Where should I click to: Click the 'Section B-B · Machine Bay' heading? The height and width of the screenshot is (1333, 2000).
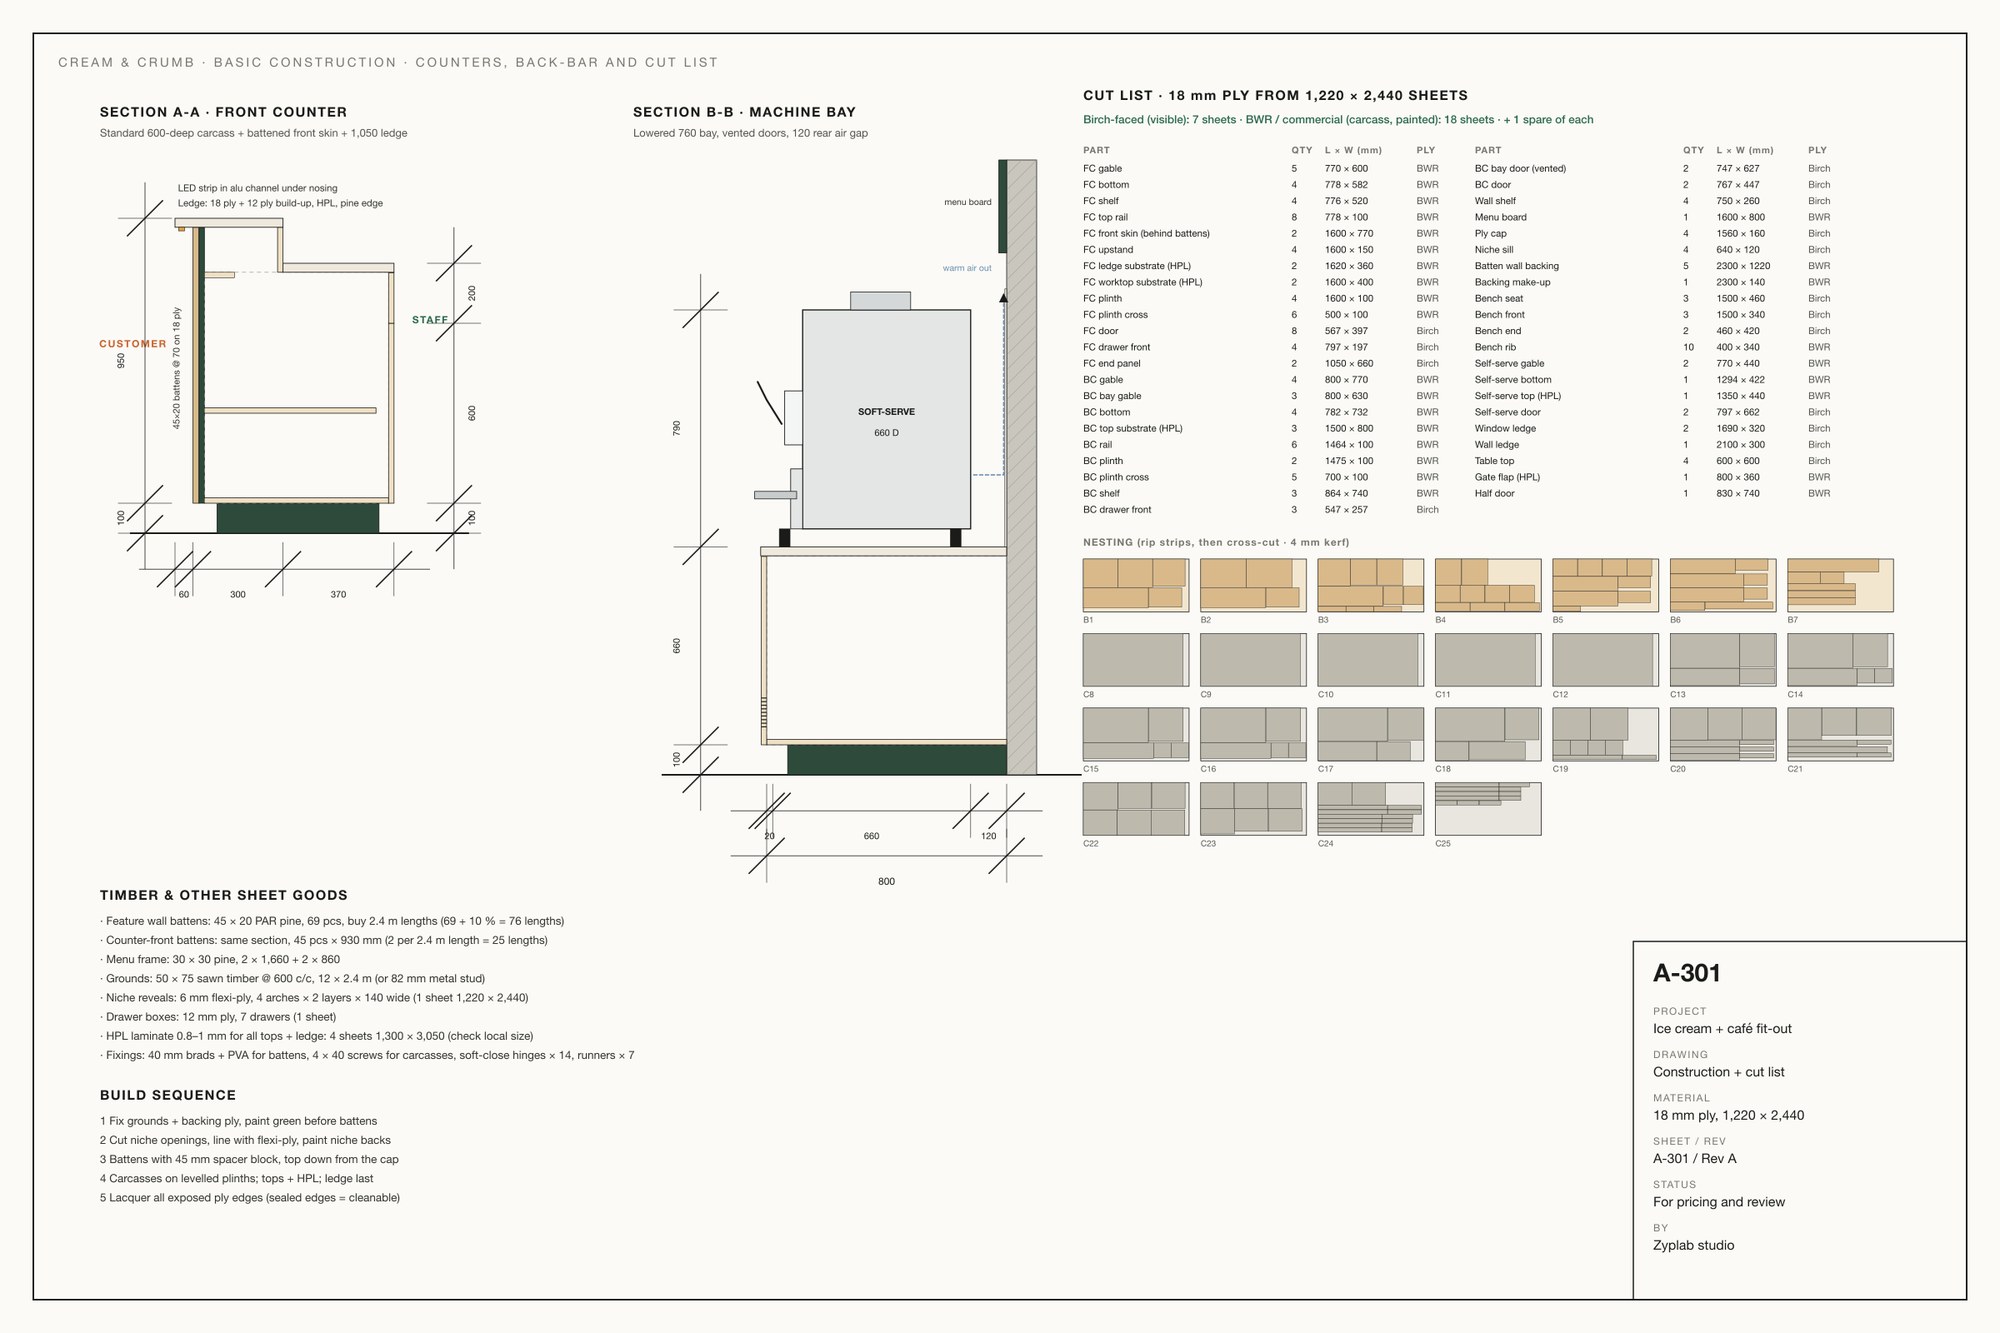click(744, 112)
